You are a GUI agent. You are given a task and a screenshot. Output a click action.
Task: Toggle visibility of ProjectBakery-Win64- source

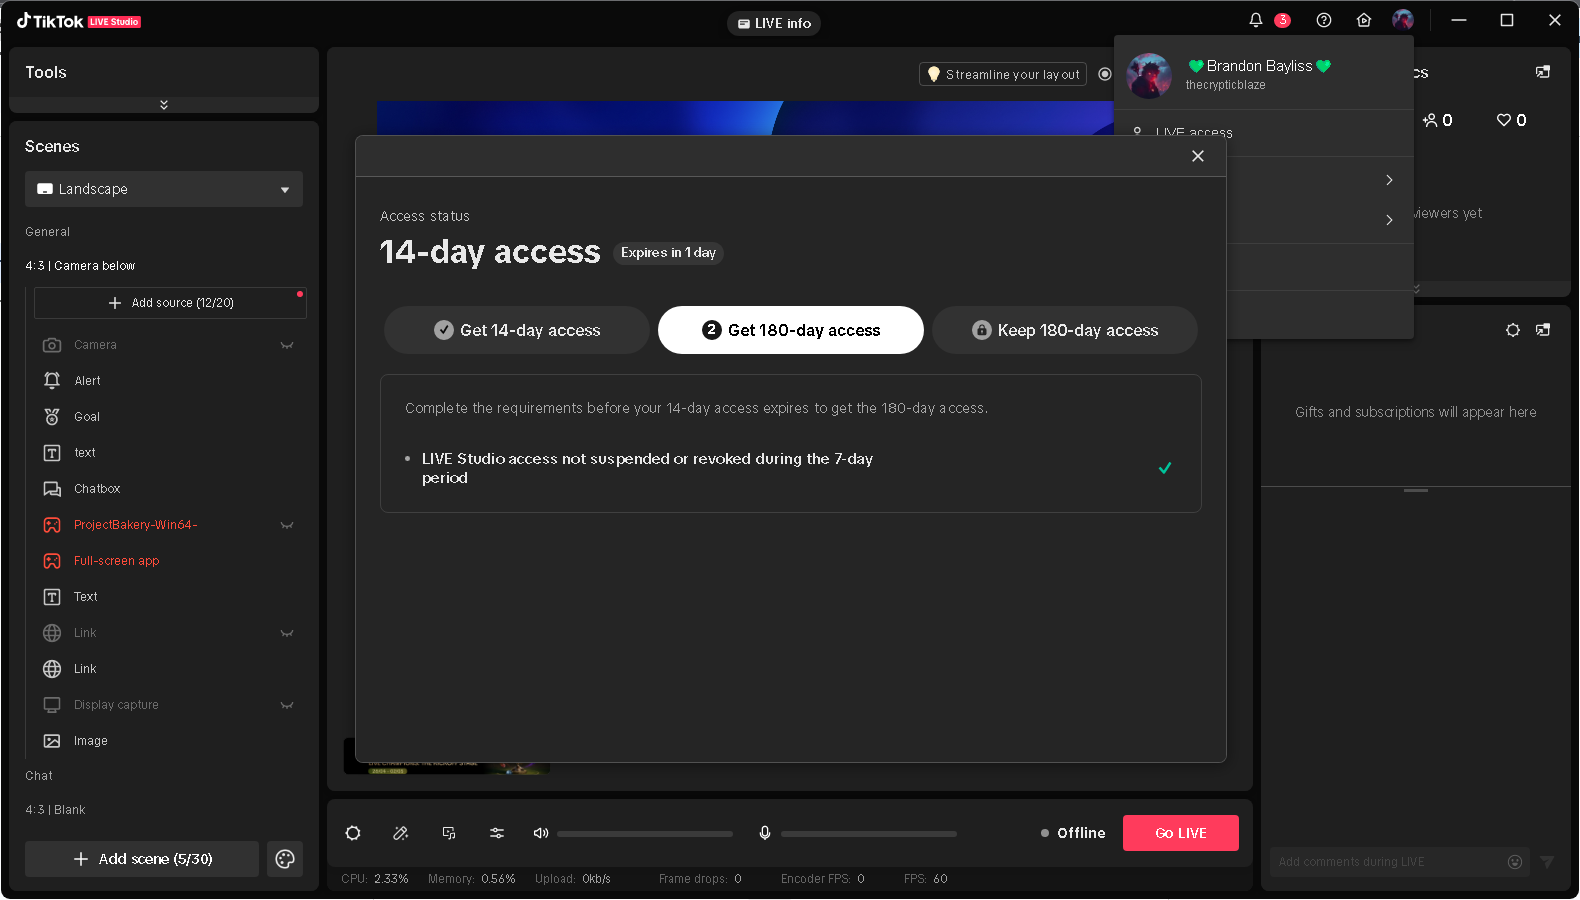[x=287, y=525]
